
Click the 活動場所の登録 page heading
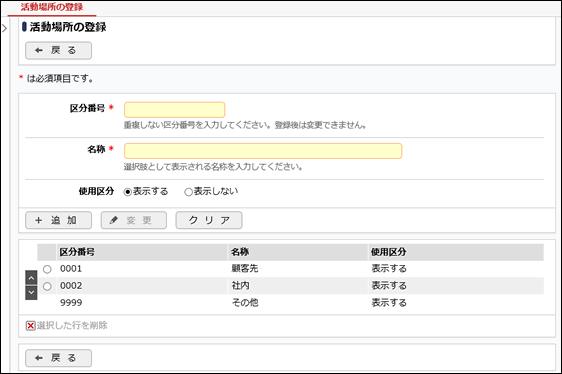[68, 27]
